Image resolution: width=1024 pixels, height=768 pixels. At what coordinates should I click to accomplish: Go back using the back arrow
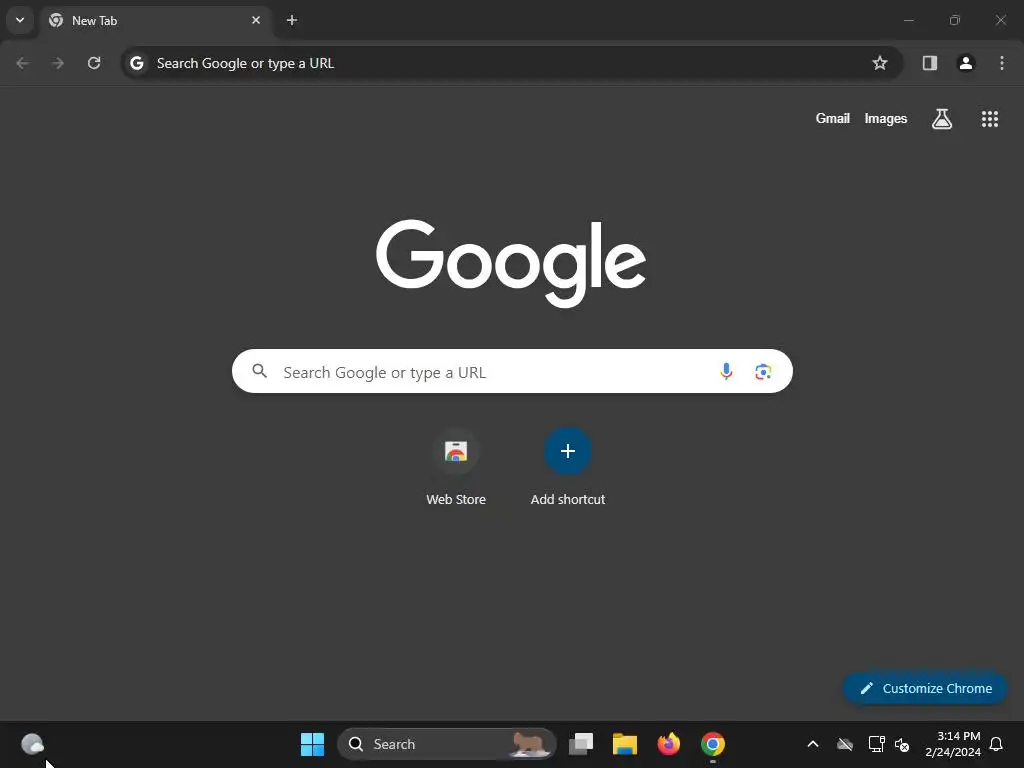22,63
